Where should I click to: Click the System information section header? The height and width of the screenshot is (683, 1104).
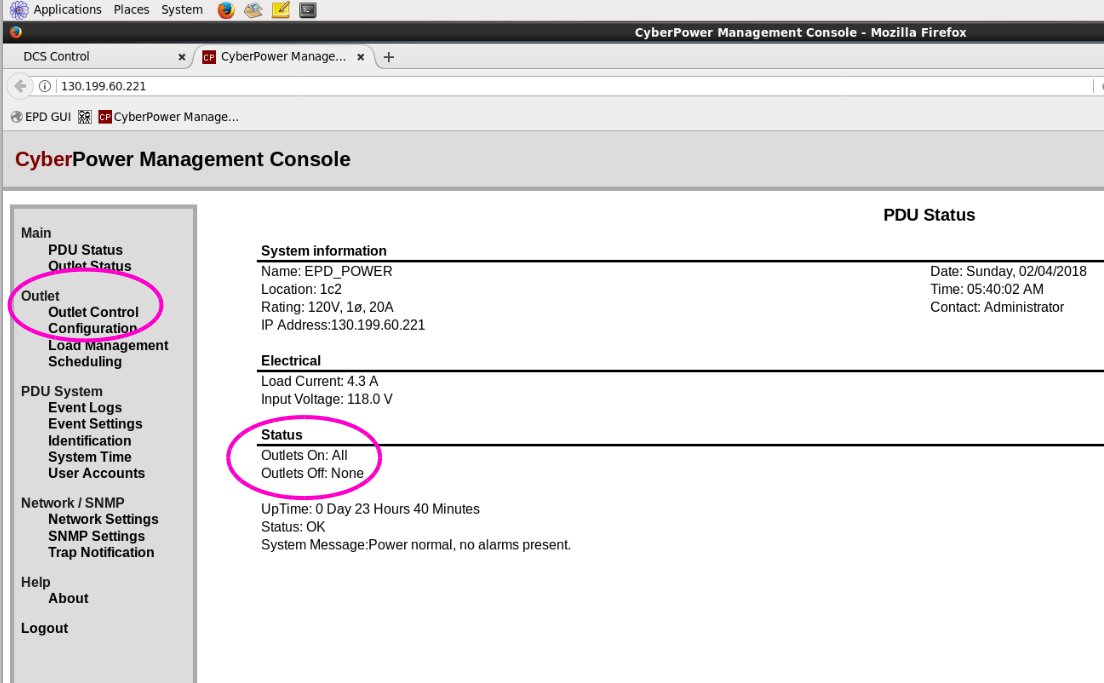324,251
